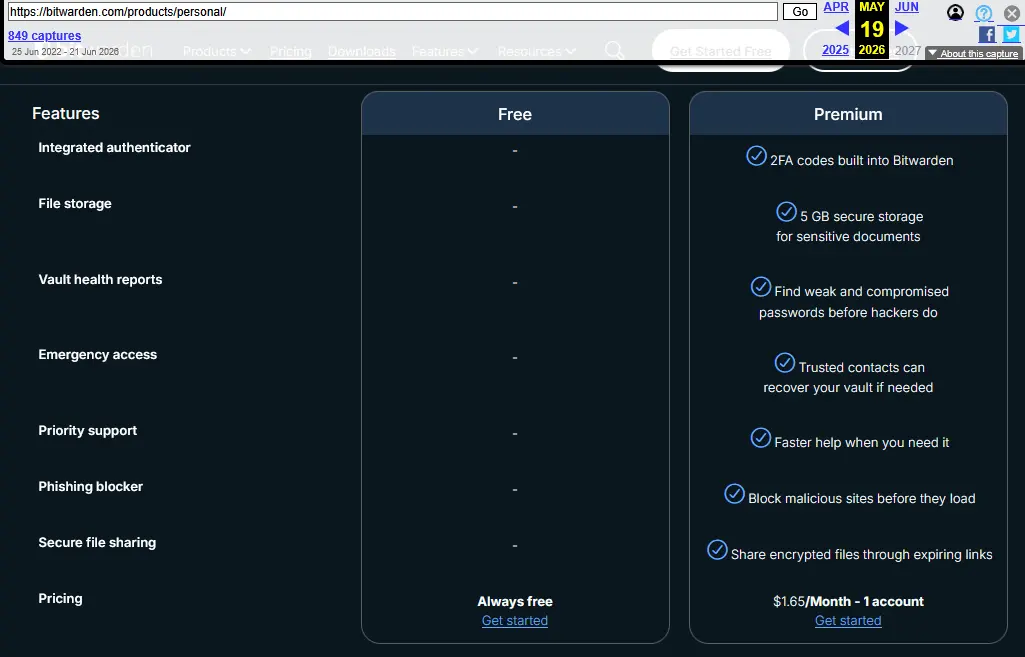1025x657 pixels.
Task: Expand the Features menu in site header
Action: click(445, 51)
